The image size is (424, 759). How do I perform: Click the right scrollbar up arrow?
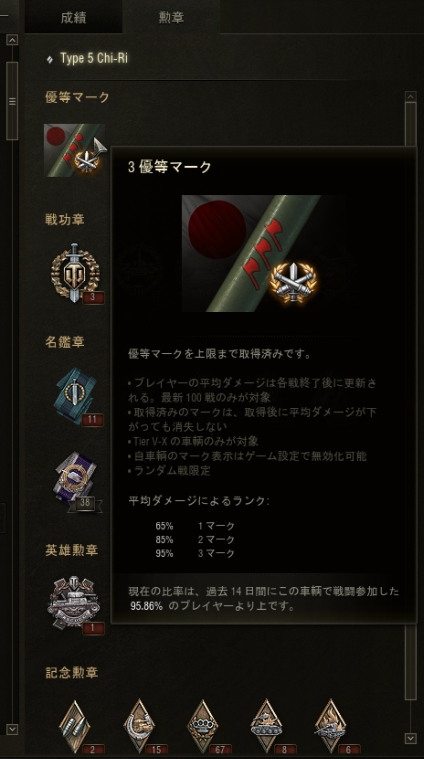pos(410,96)
